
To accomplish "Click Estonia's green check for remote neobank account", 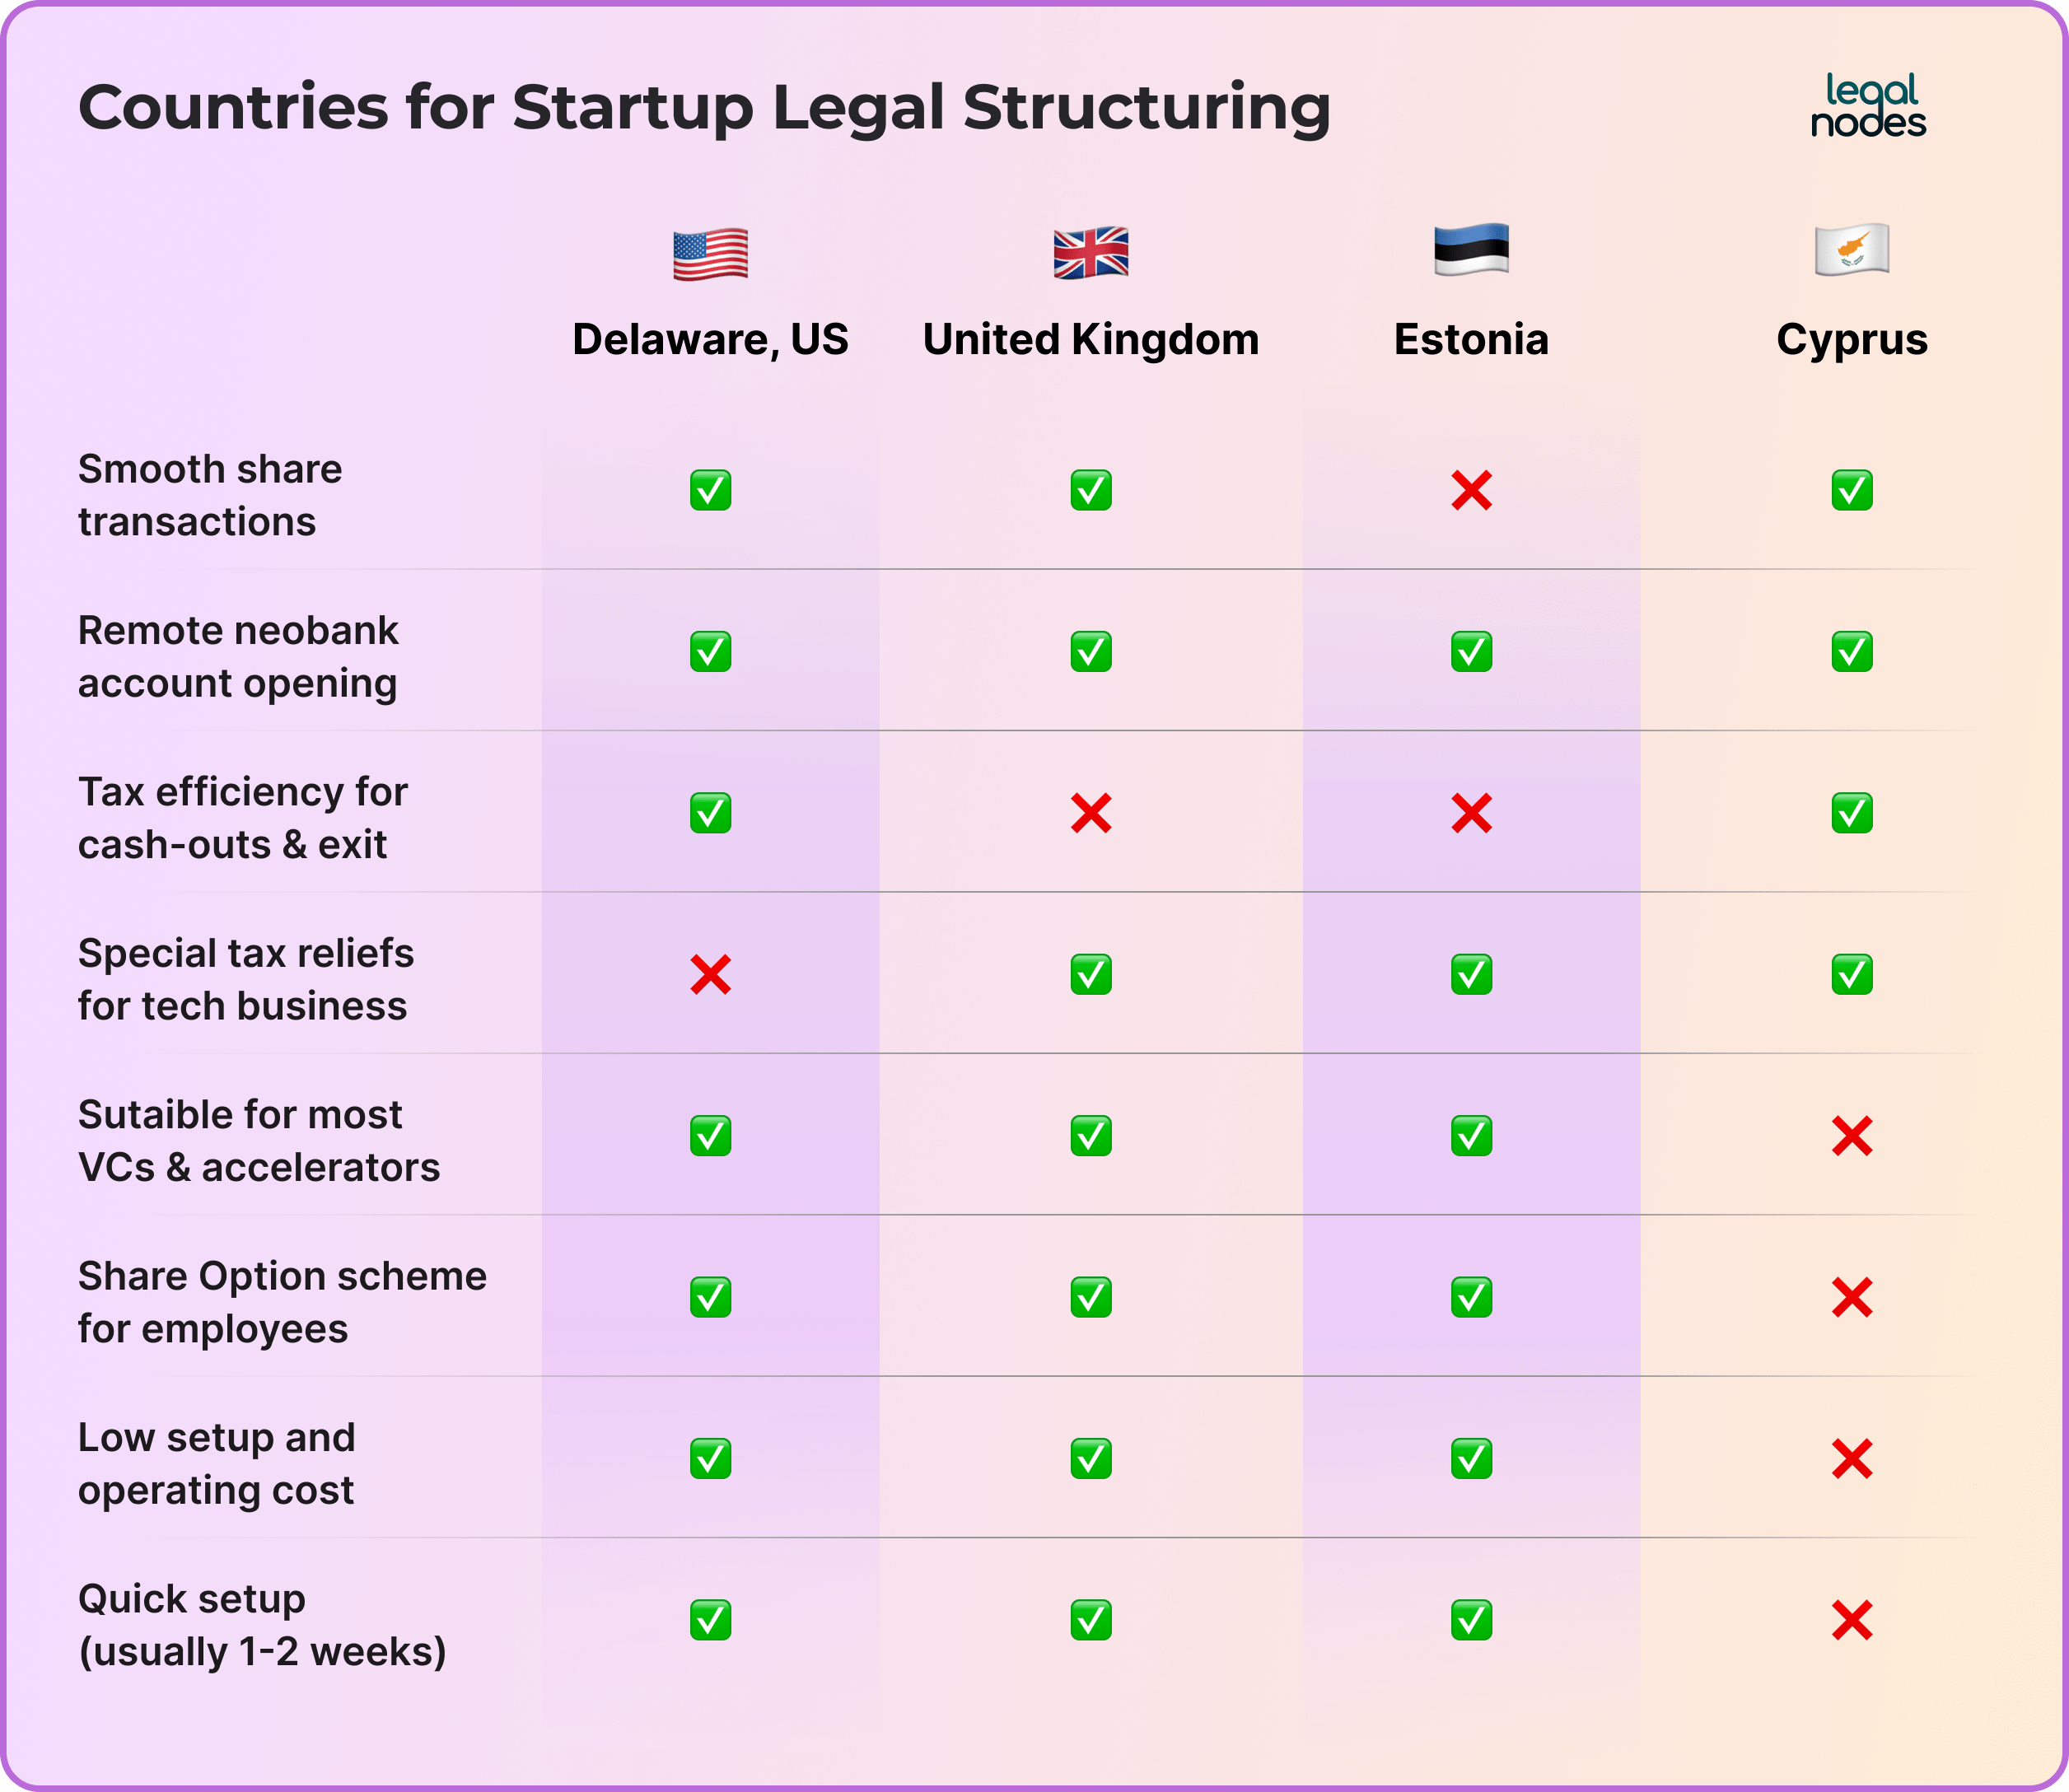I will (1471, 651).
